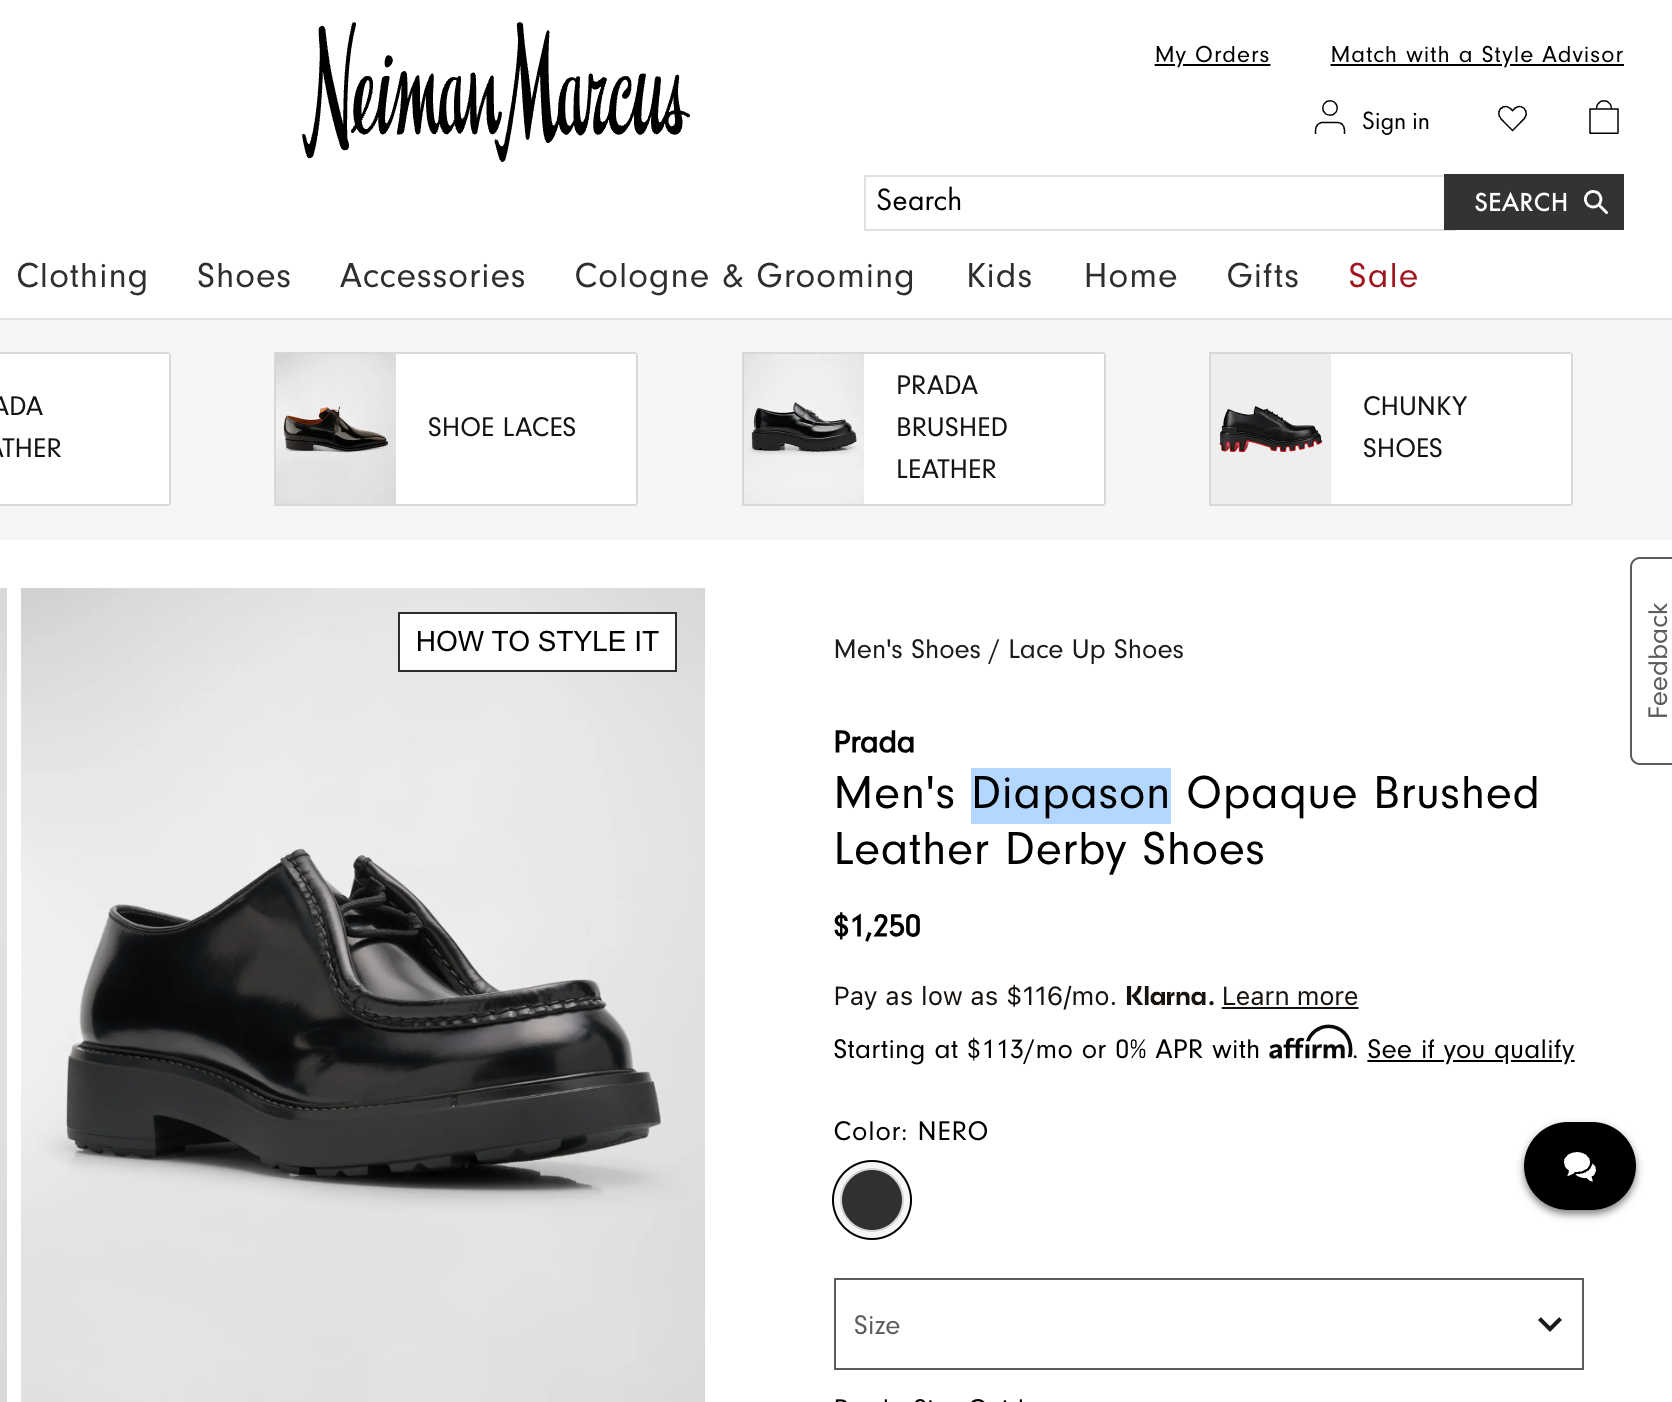The image size is (1672, 1402).
Task: Expand the Size dropdown
Action: point(1208,1324)
